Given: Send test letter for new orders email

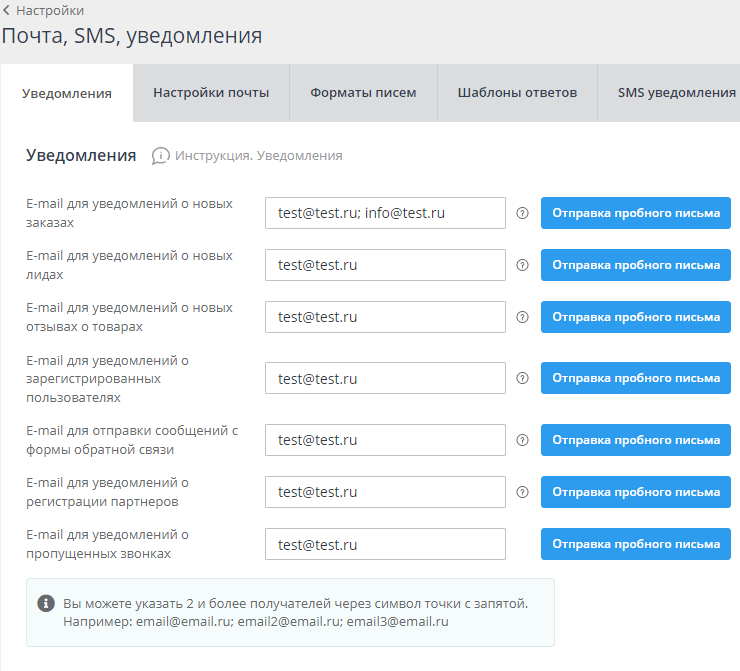Looking at the screenshot, I should [x=636, y=213].
